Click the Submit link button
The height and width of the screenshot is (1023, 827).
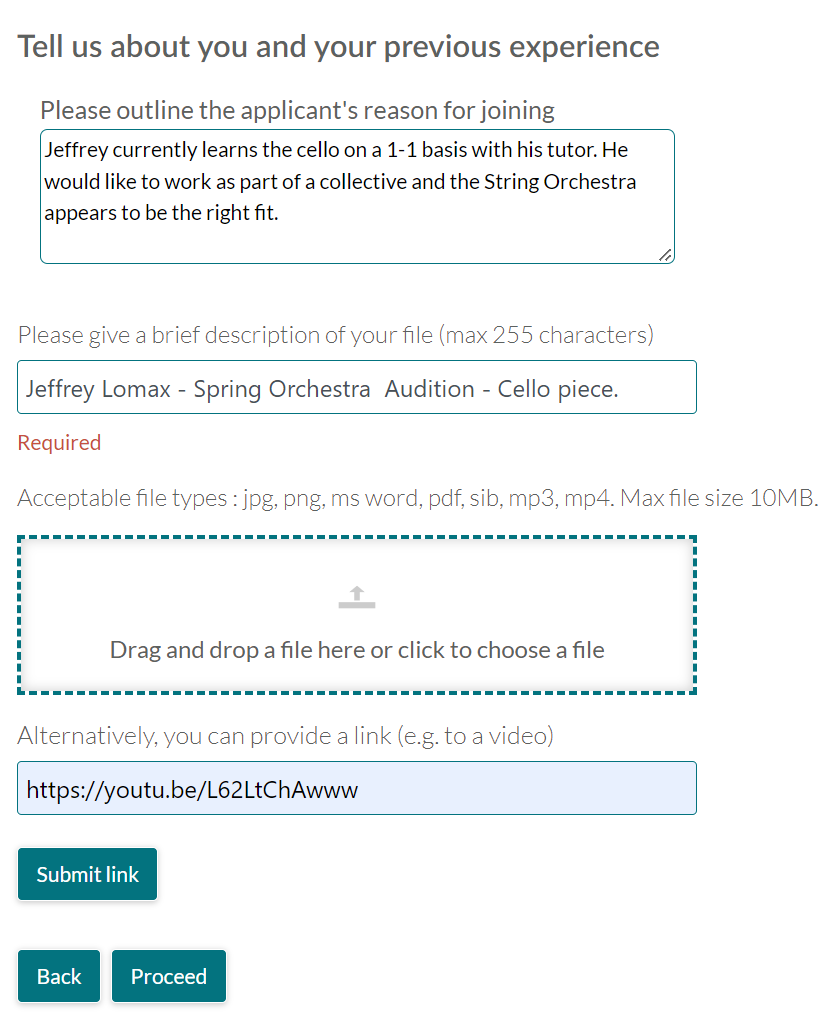(x=87, y=874)
